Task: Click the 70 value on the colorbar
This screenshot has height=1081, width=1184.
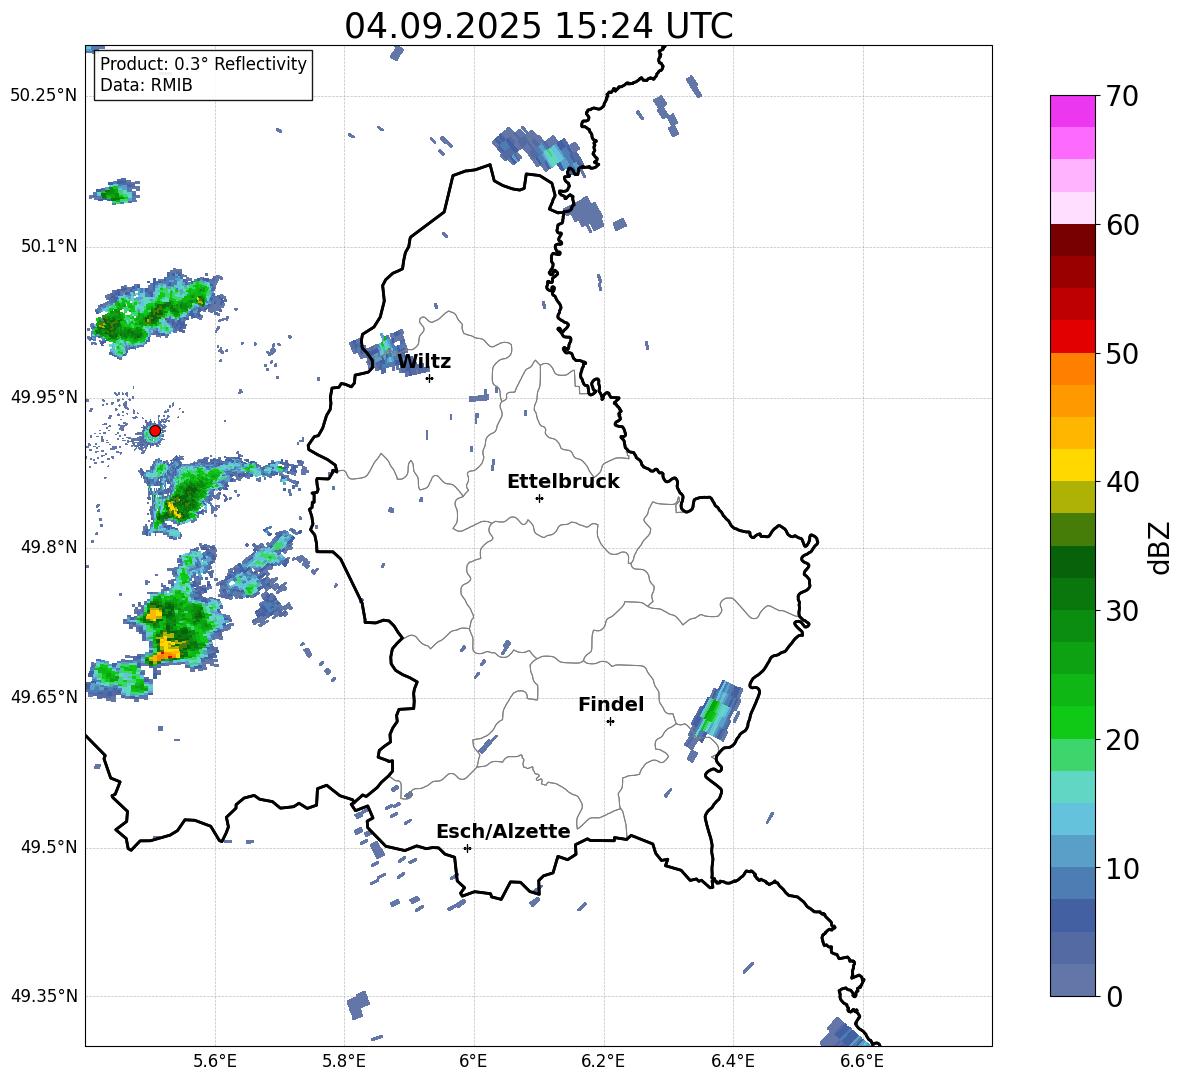Action: (1121, 96)
